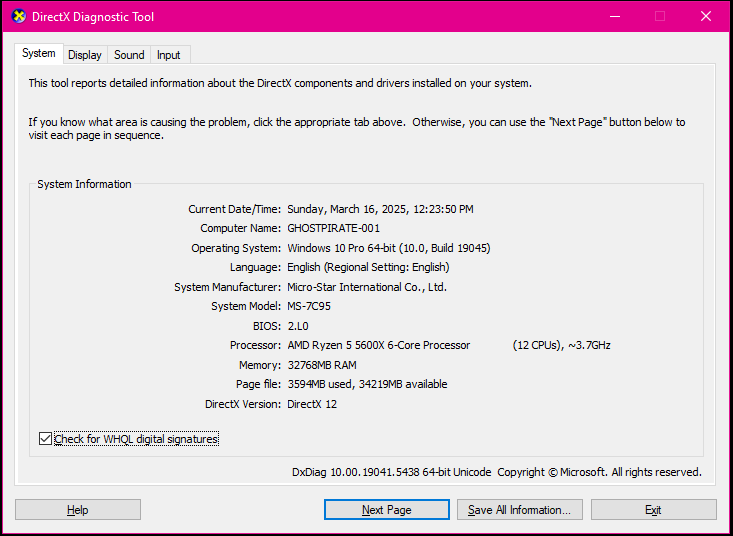
Task: Switch to the Sound tab
Action: click(129, 55)
